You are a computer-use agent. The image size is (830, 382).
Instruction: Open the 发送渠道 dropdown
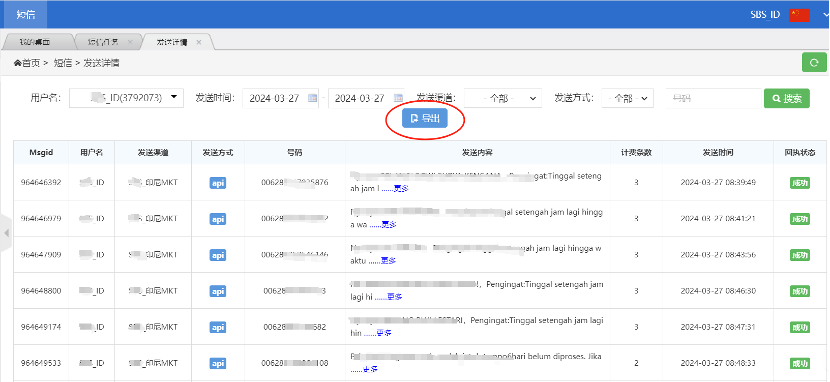(503, 98)
